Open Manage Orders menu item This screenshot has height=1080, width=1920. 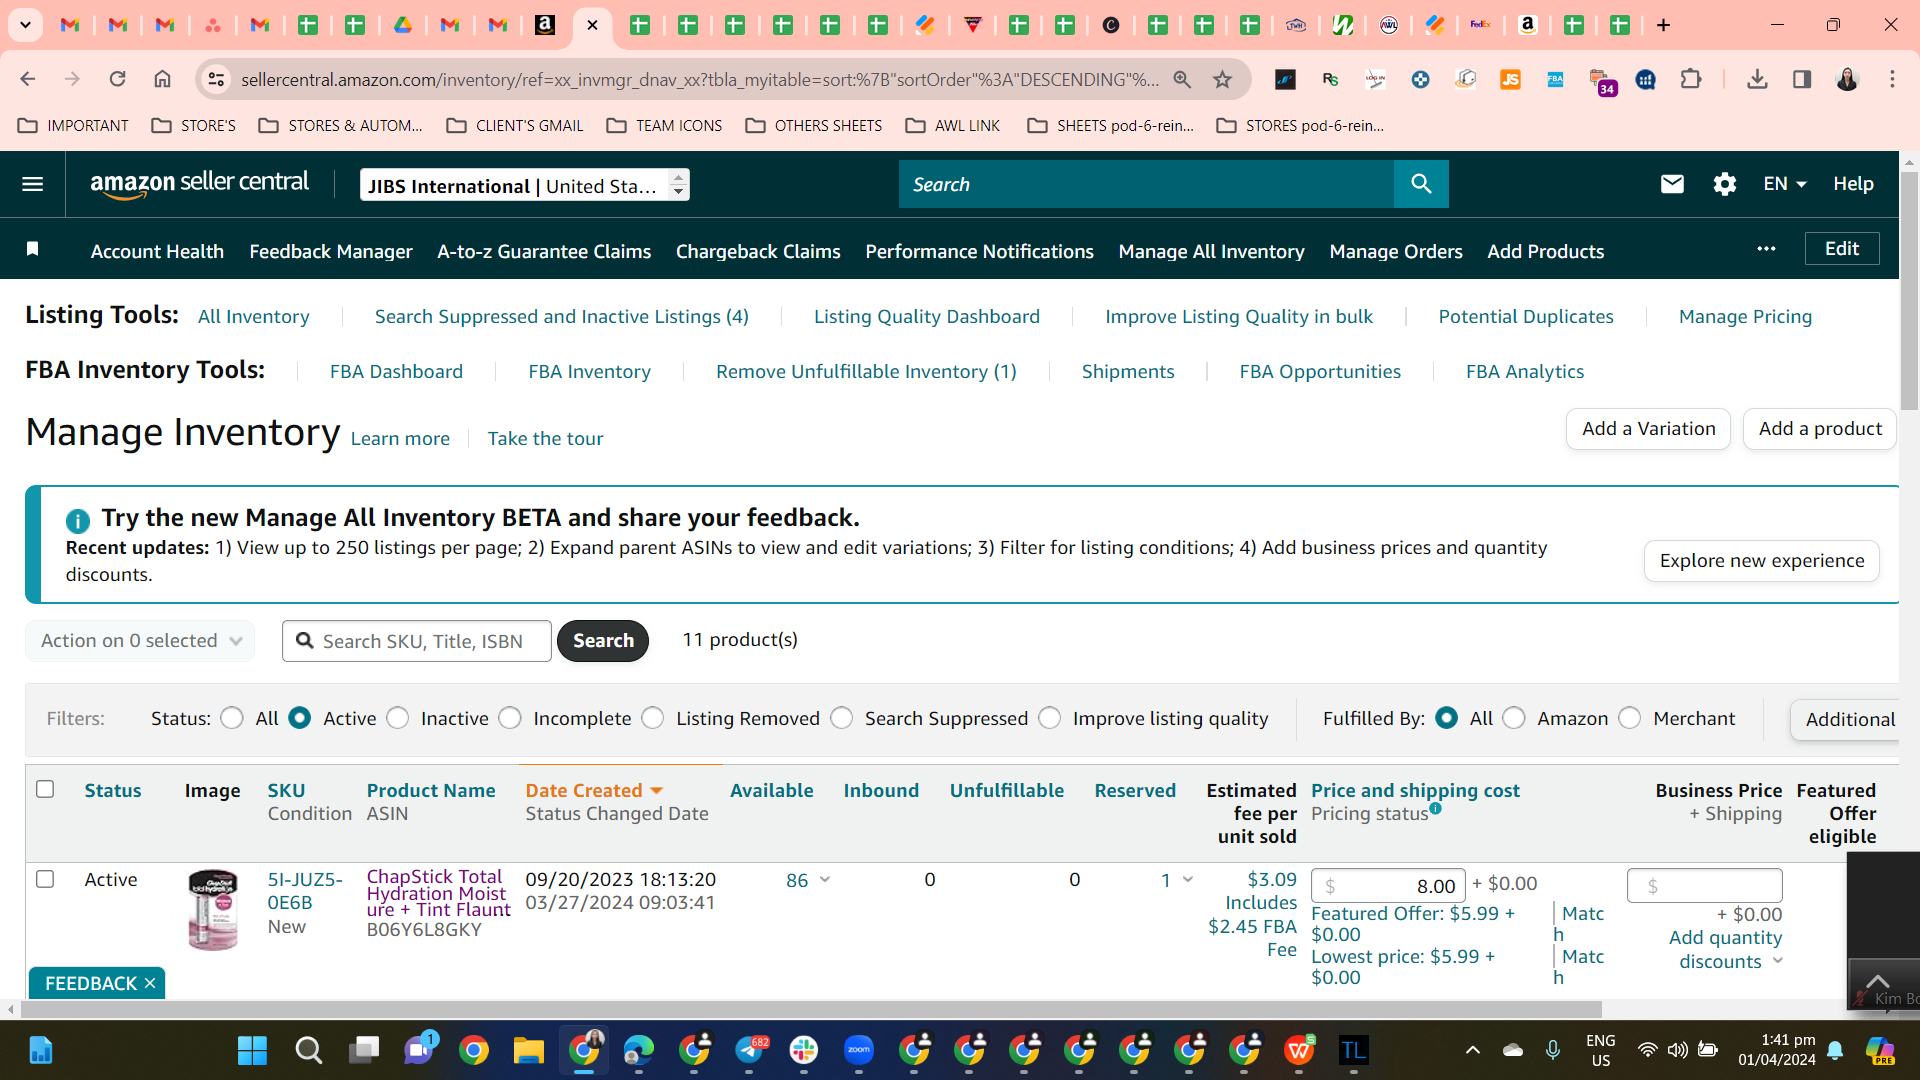1396,251
